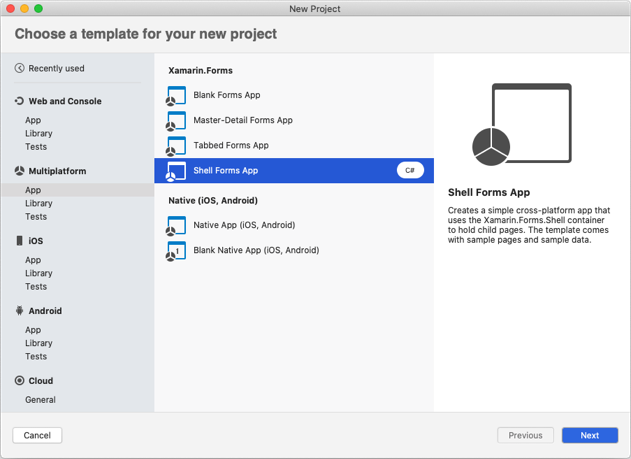Choose Tests under Multiplatform

36,217
